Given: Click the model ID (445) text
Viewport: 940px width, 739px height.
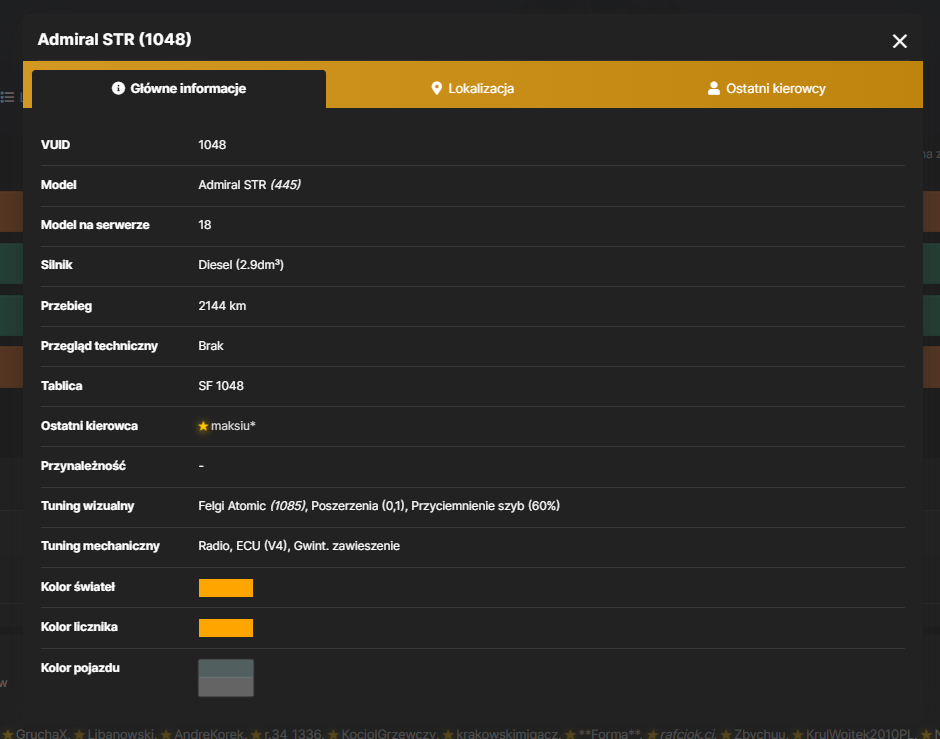Looking at the screenshot, I should [285, 185].
